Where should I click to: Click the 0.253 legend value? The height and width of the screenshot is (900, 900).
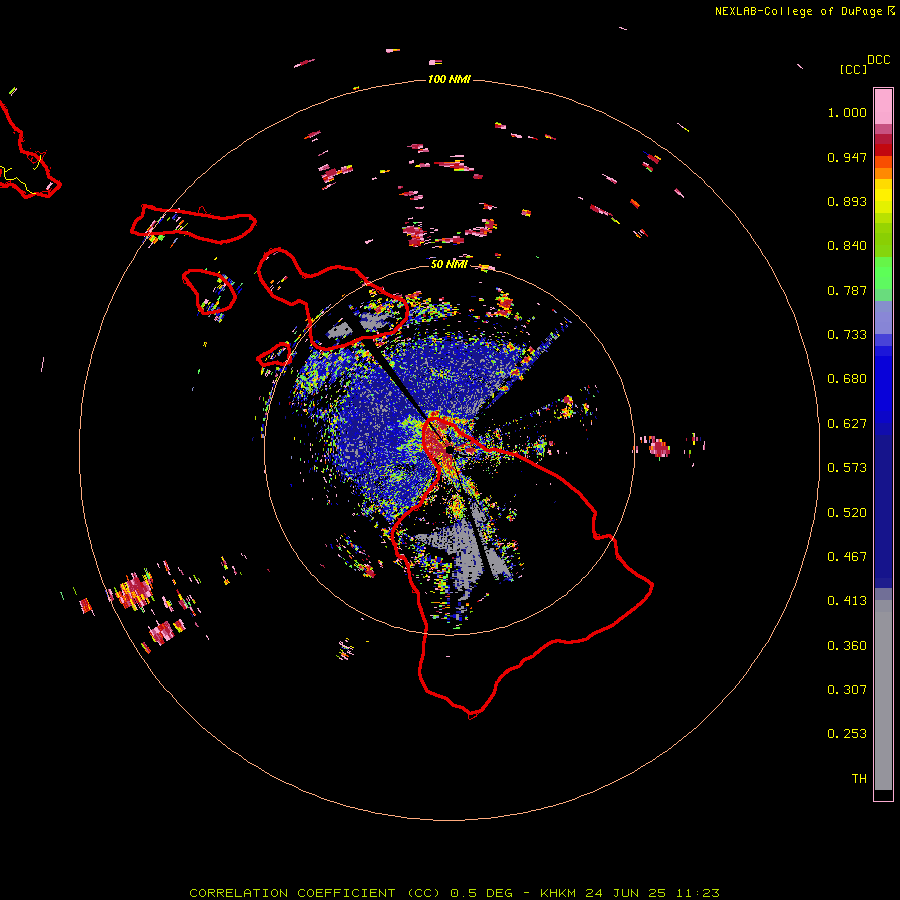[847, 734]
